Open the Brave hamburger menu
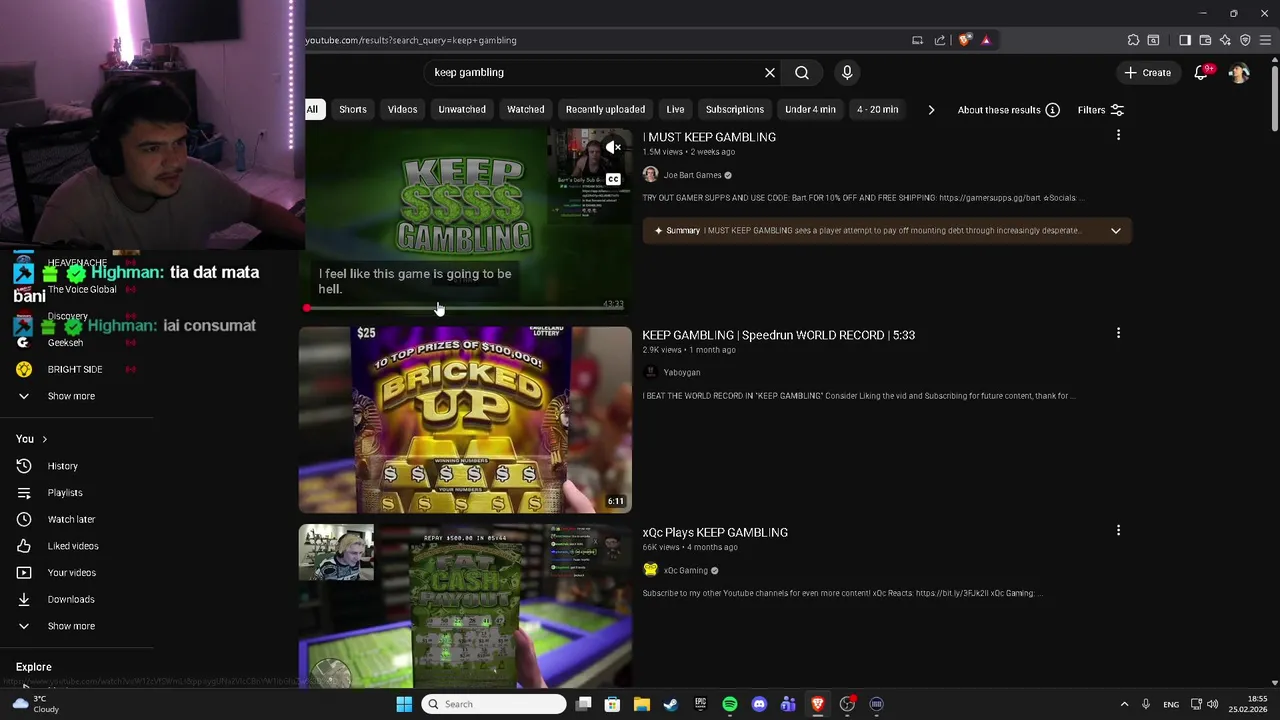Viewport: 1280px width, 720px height. [x=1265, y=40]
